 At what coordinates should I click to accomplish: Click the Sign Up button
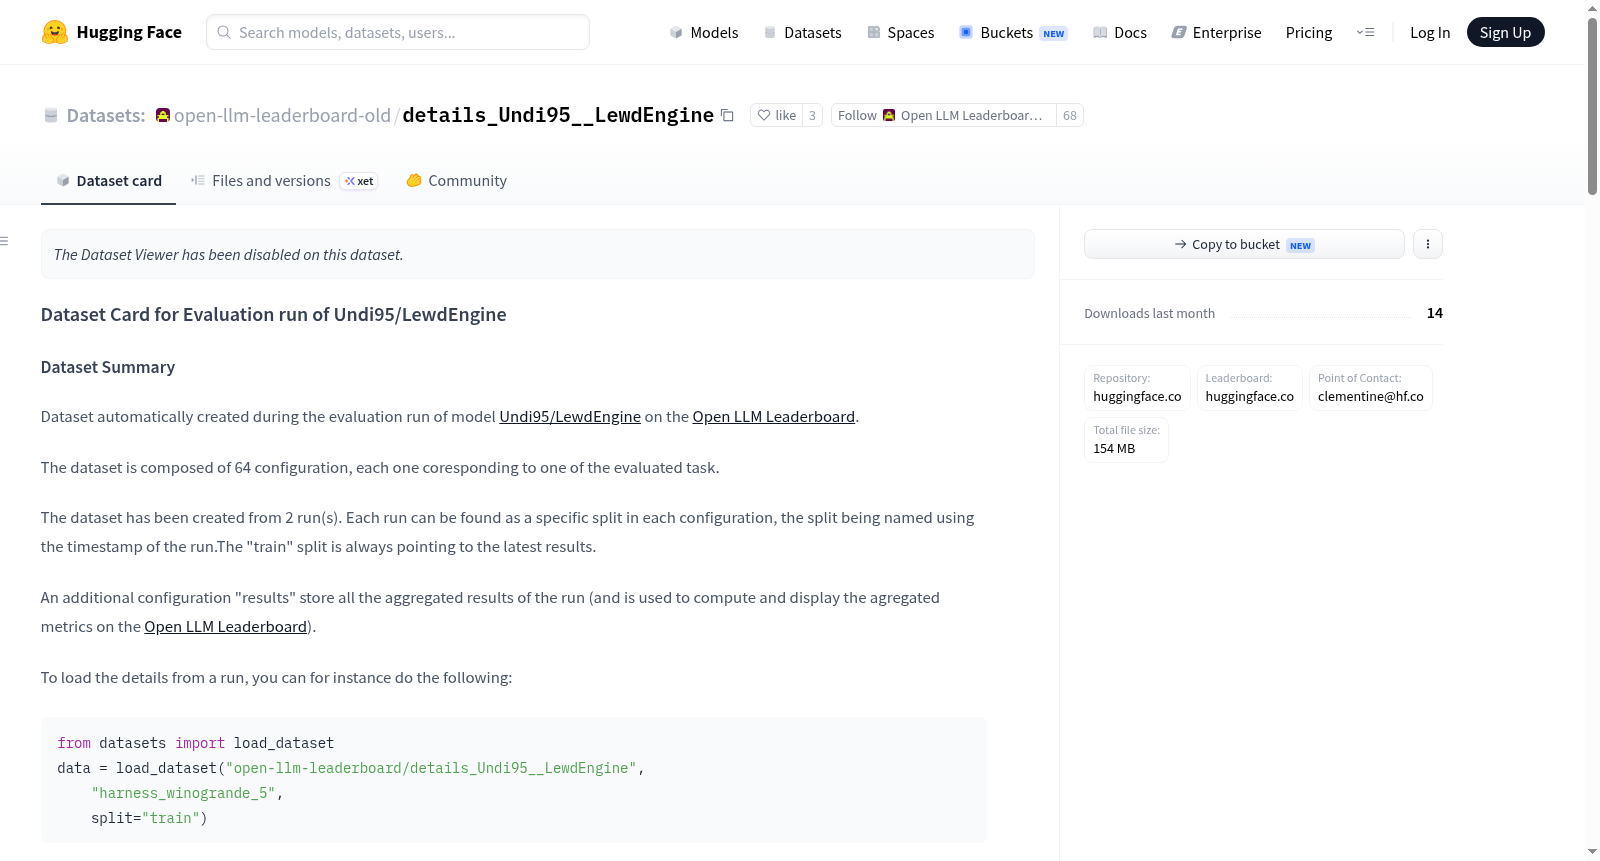[x=1505, y=32]
